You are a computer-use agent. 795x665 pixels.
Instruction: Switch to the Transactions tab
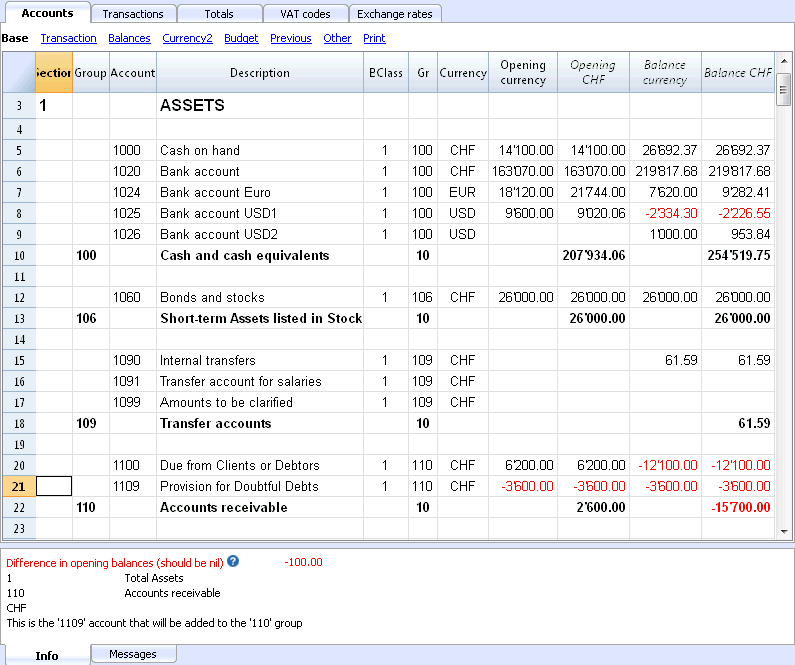click(133, 14)
